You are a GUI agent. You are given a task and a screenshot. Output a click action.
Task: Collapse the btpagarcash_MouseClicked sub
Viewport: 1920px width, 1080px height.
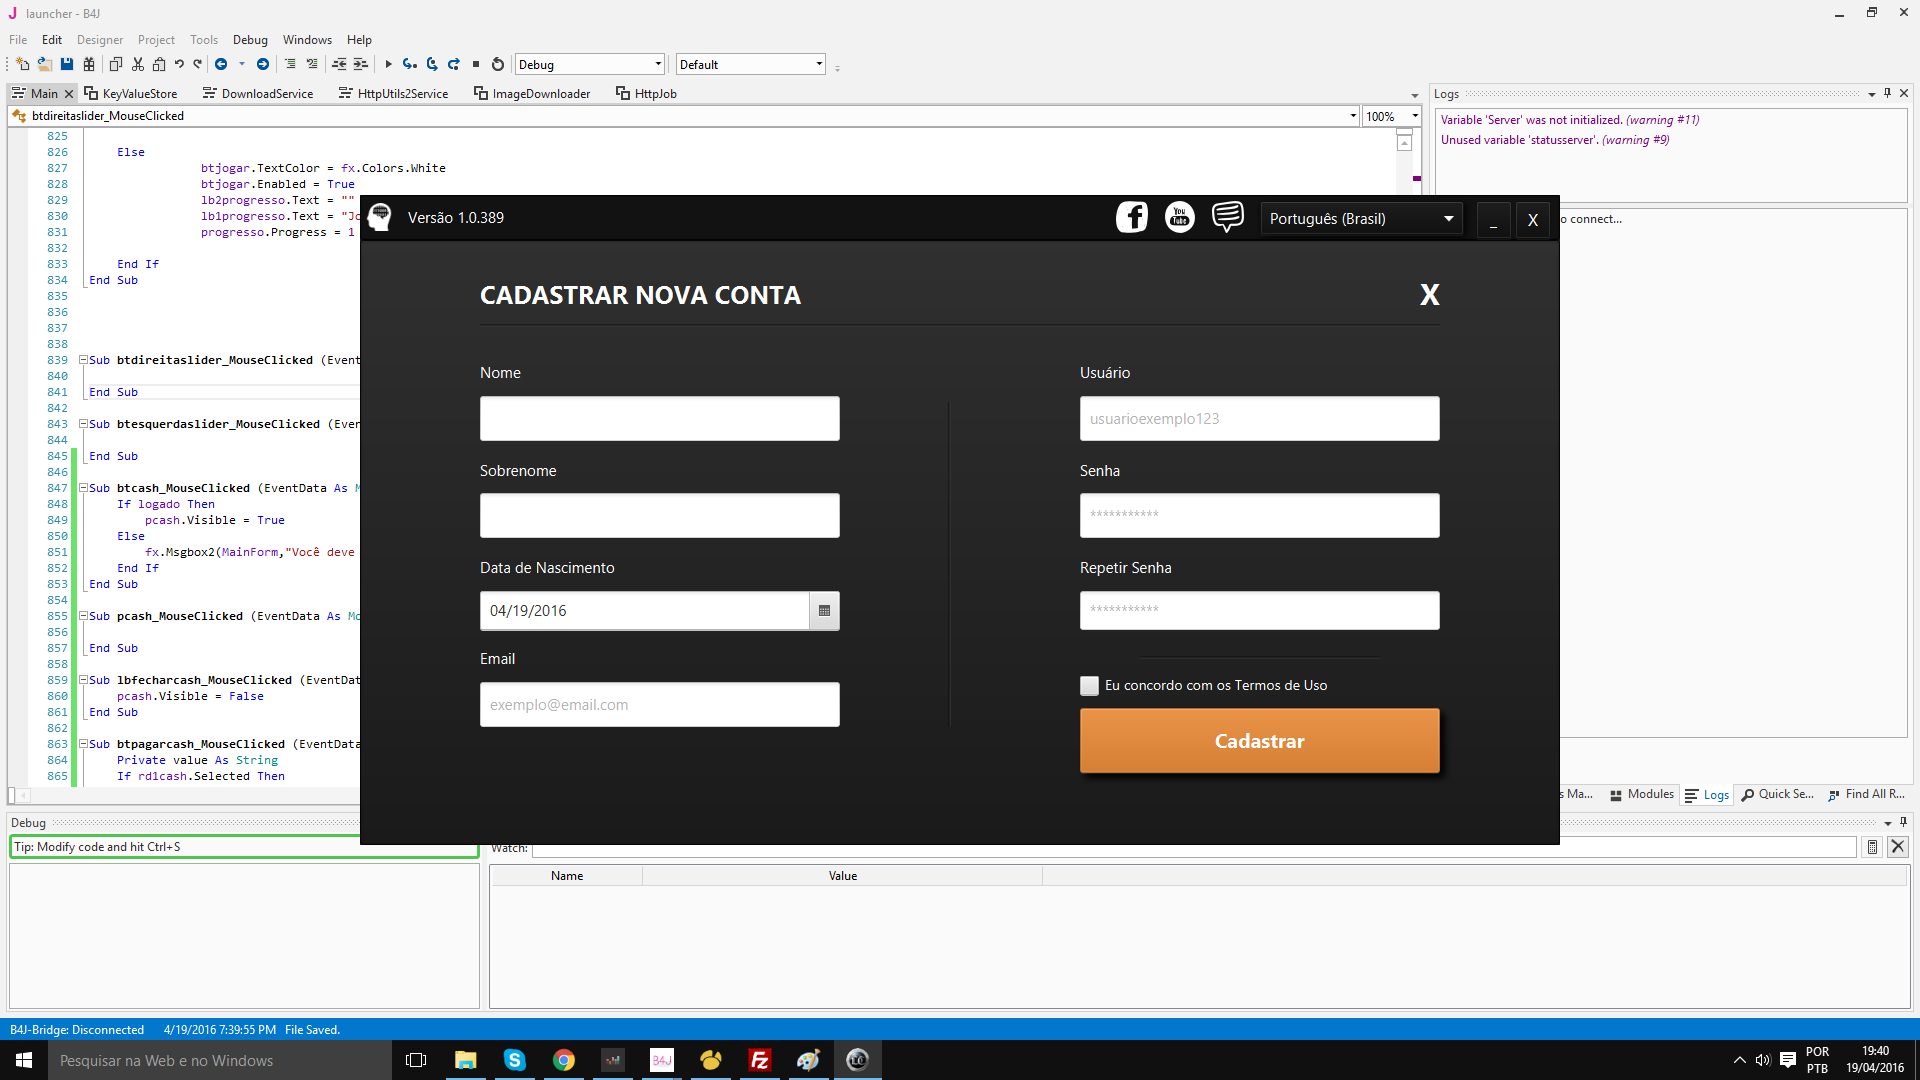pos(84,744)
